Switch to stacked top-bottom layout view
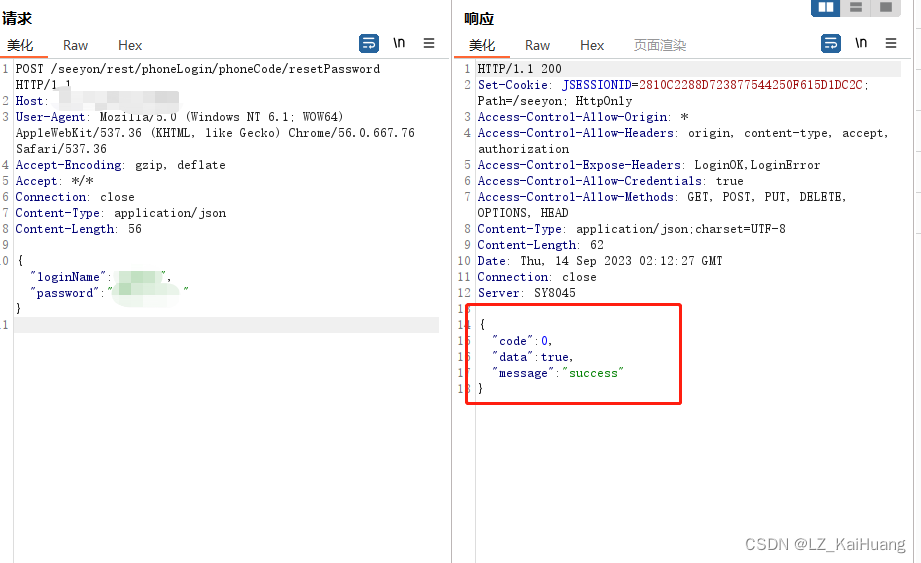 point(856,8)
